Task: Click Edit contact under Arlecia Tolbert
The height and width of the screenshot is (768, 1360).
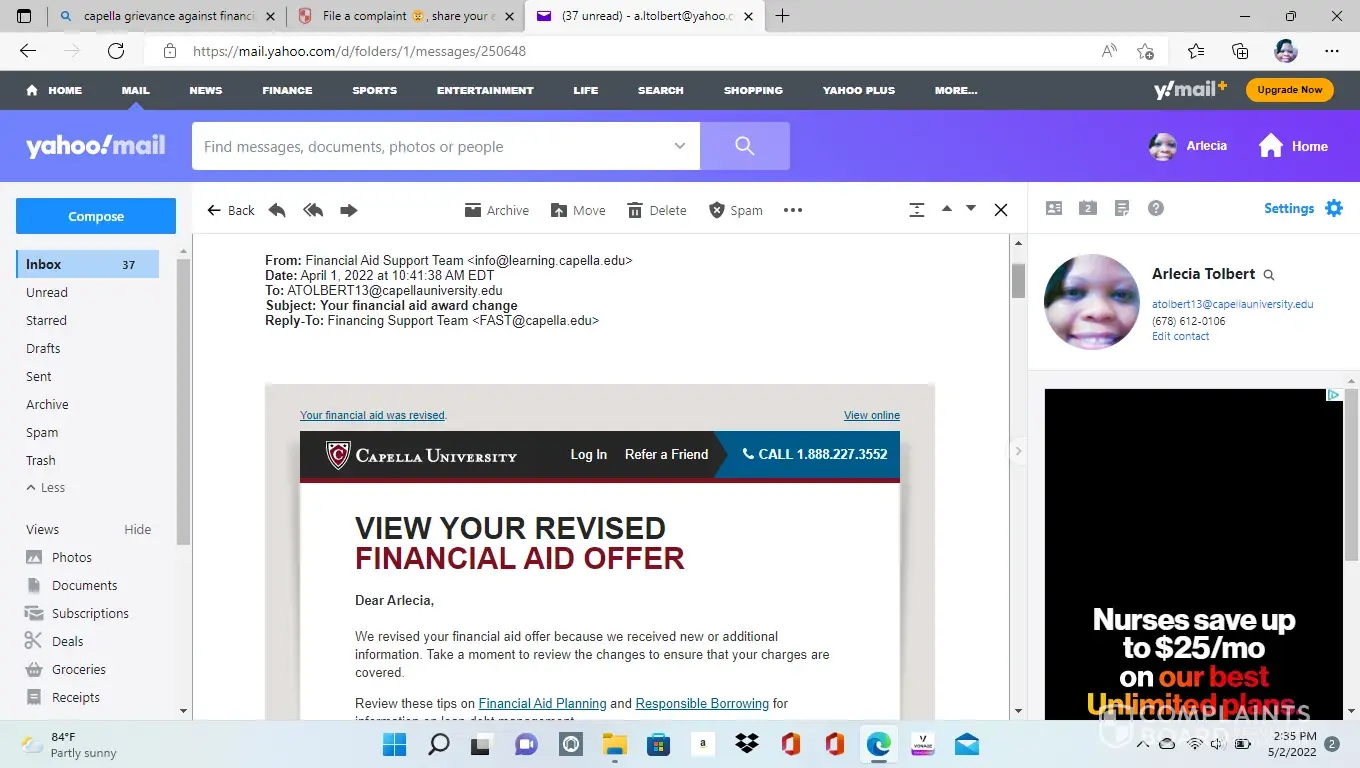Action: pyautogui.click(x=1181, y=336)
